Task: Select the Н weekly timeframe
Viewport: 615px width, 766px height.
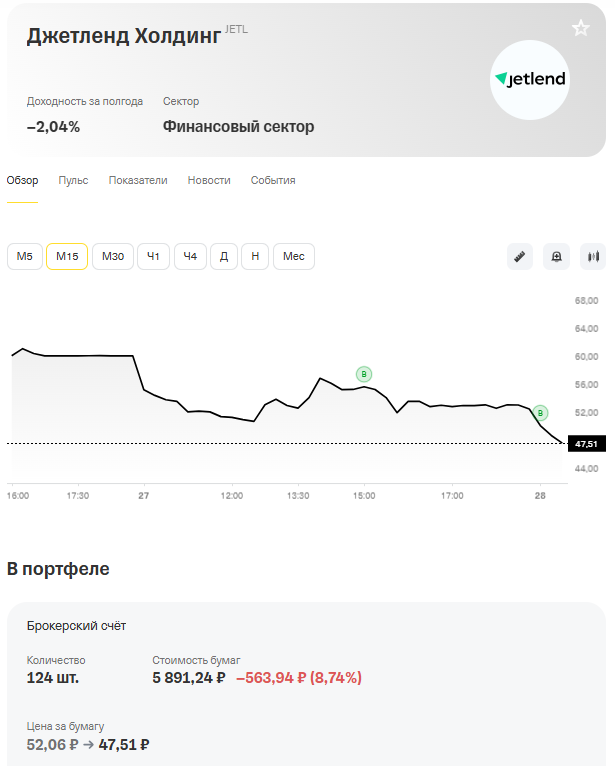Action: (255, 256)
